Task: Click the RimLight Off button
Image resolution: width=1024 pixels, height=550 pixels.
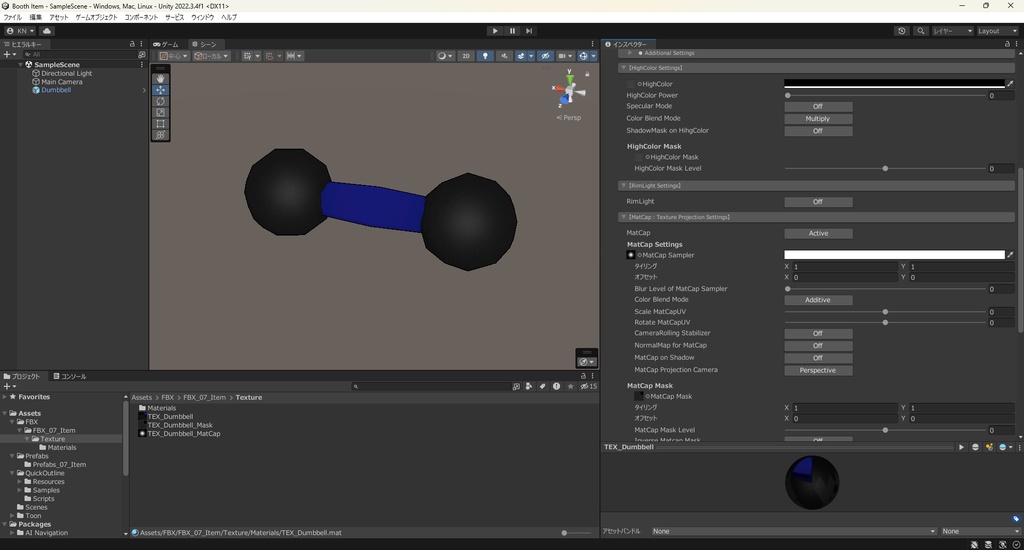Action: point(818,202)
